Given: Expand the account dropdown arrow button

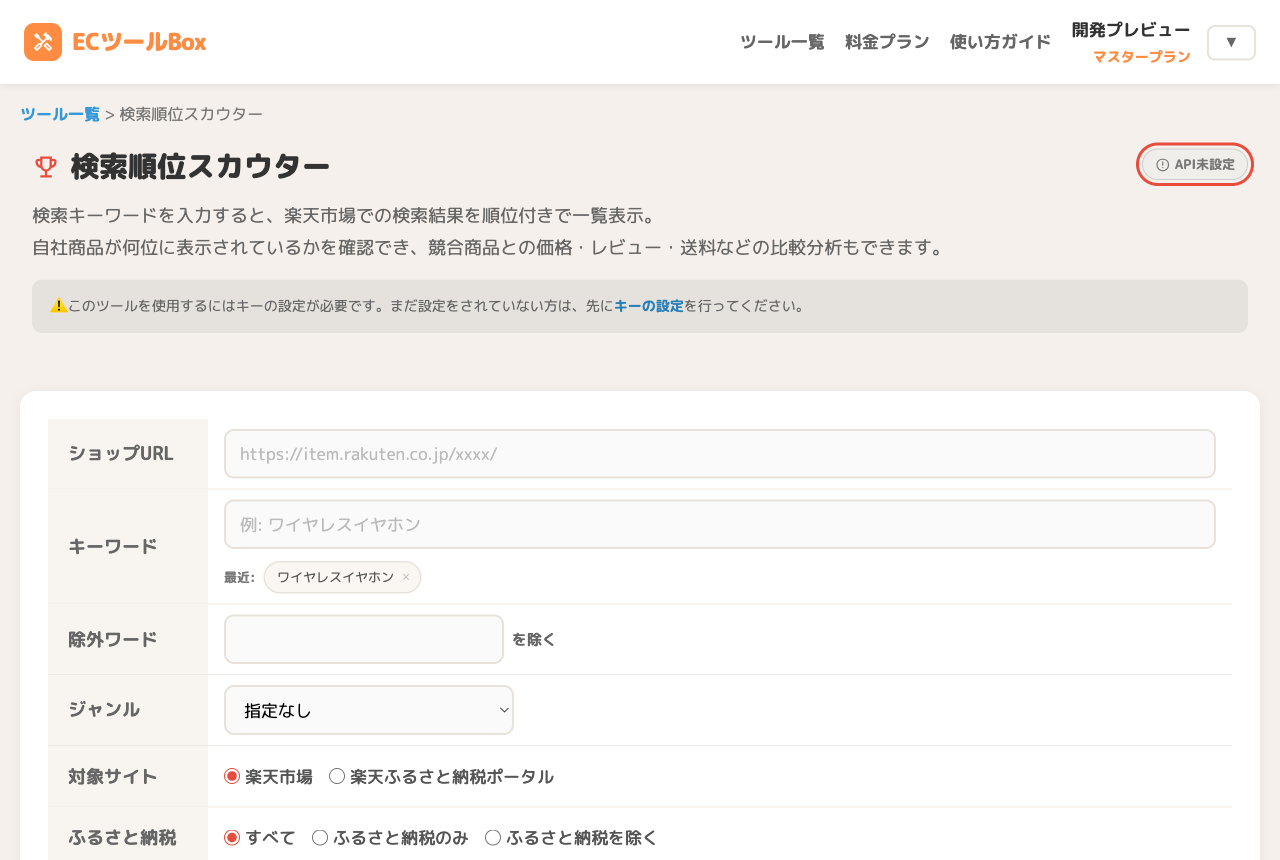Looking at the screenshot, I should [1231, 42].
